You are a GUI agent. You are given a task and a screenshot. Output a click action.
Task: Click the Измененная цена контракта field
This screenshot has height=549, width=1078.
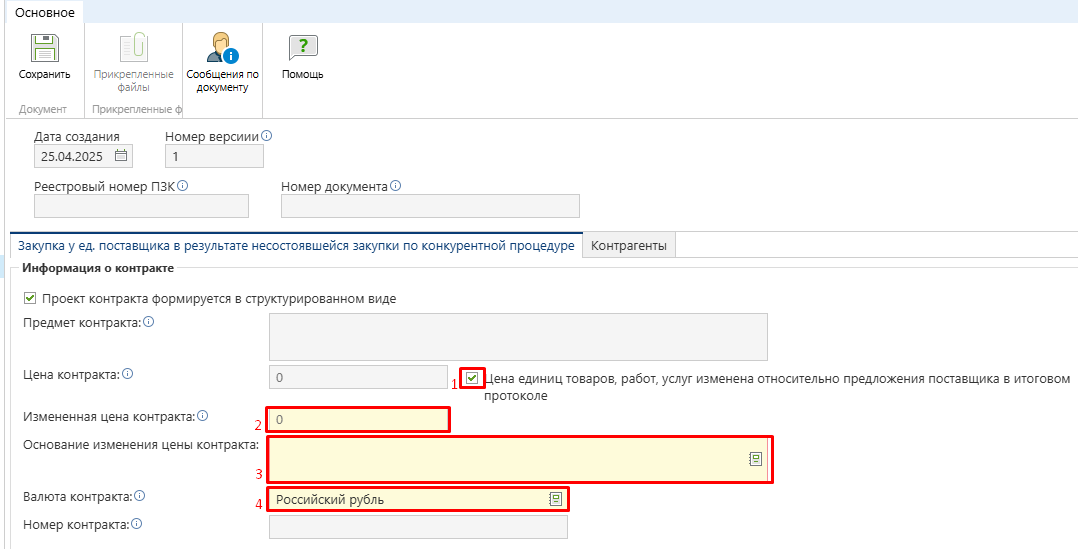coord(358,419)
